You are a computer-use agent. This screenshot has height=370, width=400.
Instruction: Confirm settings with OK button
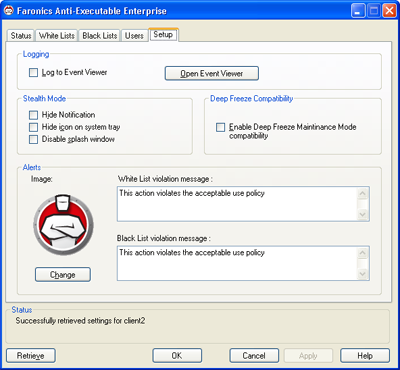pyautogui.click(x=177, y=356)
